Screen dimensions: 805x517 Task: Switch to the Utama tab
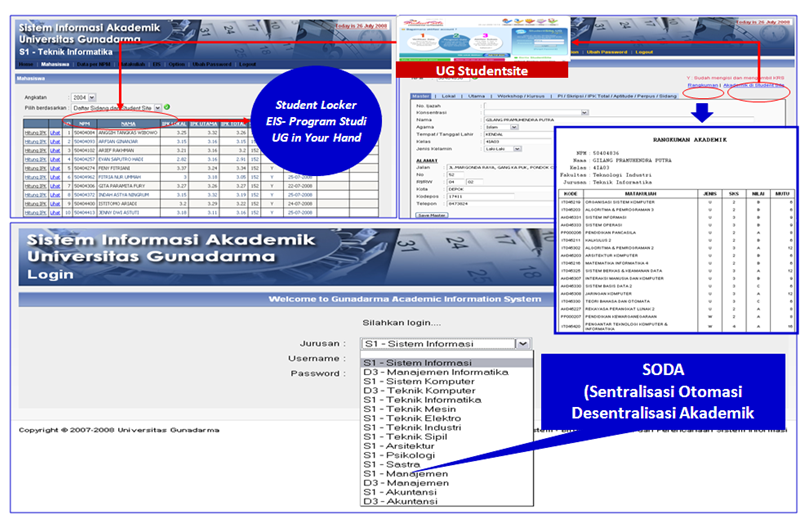[476, 96]
